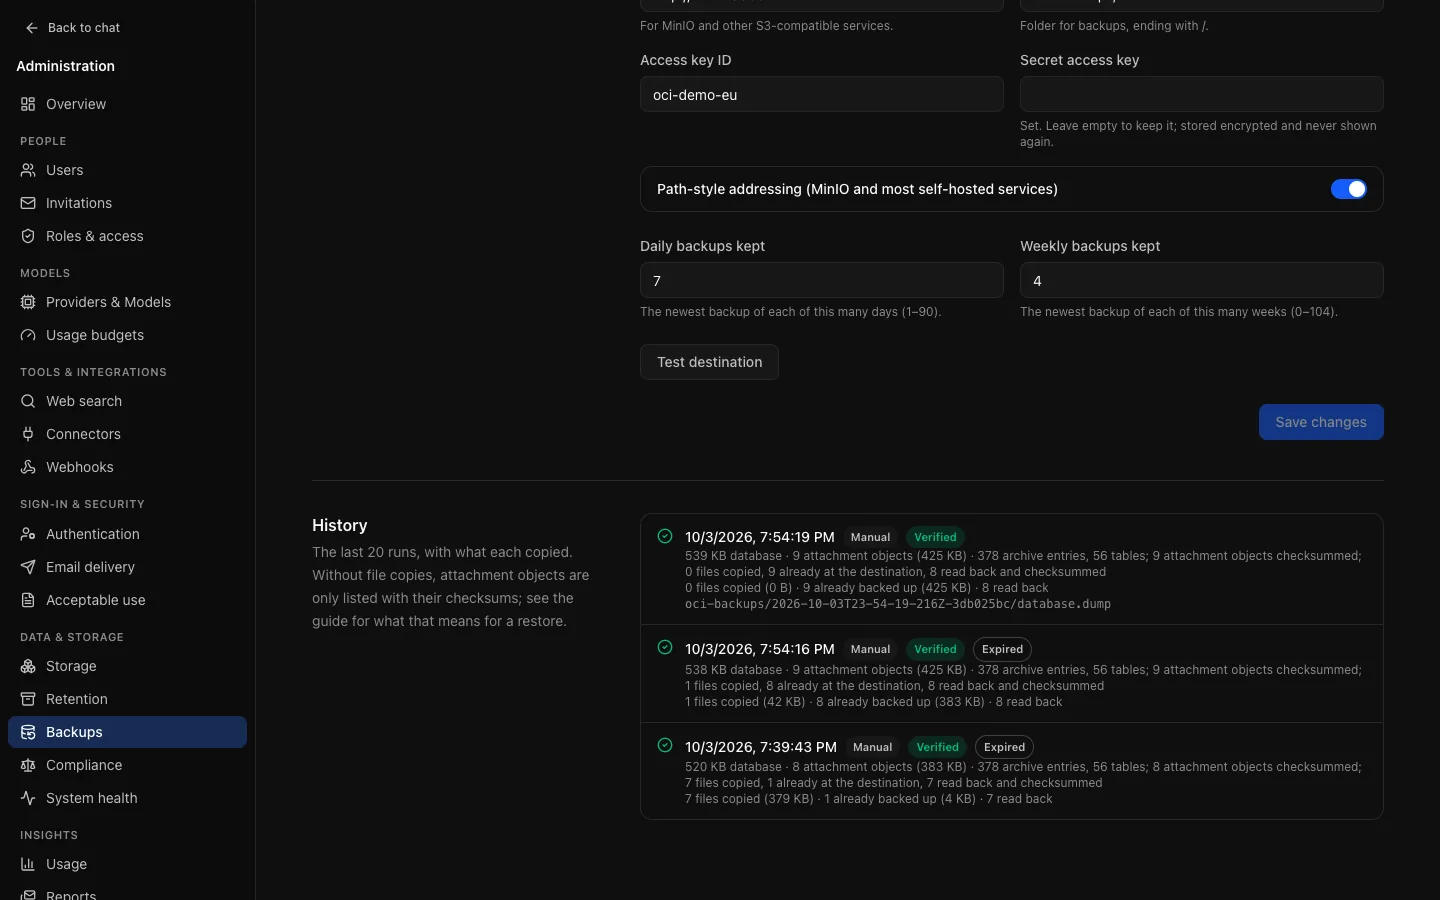Click the oci-backups database.dump path text
1440x900 pixels.
(x=898, y=604)
